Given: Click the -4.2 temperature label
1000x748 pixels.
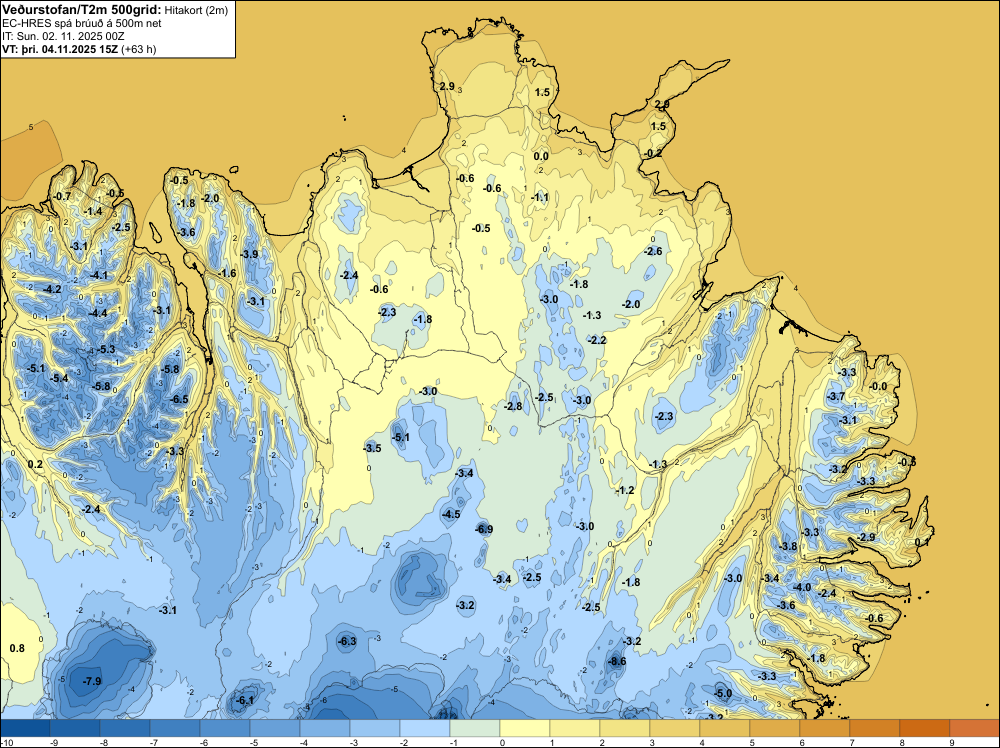Looking at the screenshot, I should (x=52, y=289).
